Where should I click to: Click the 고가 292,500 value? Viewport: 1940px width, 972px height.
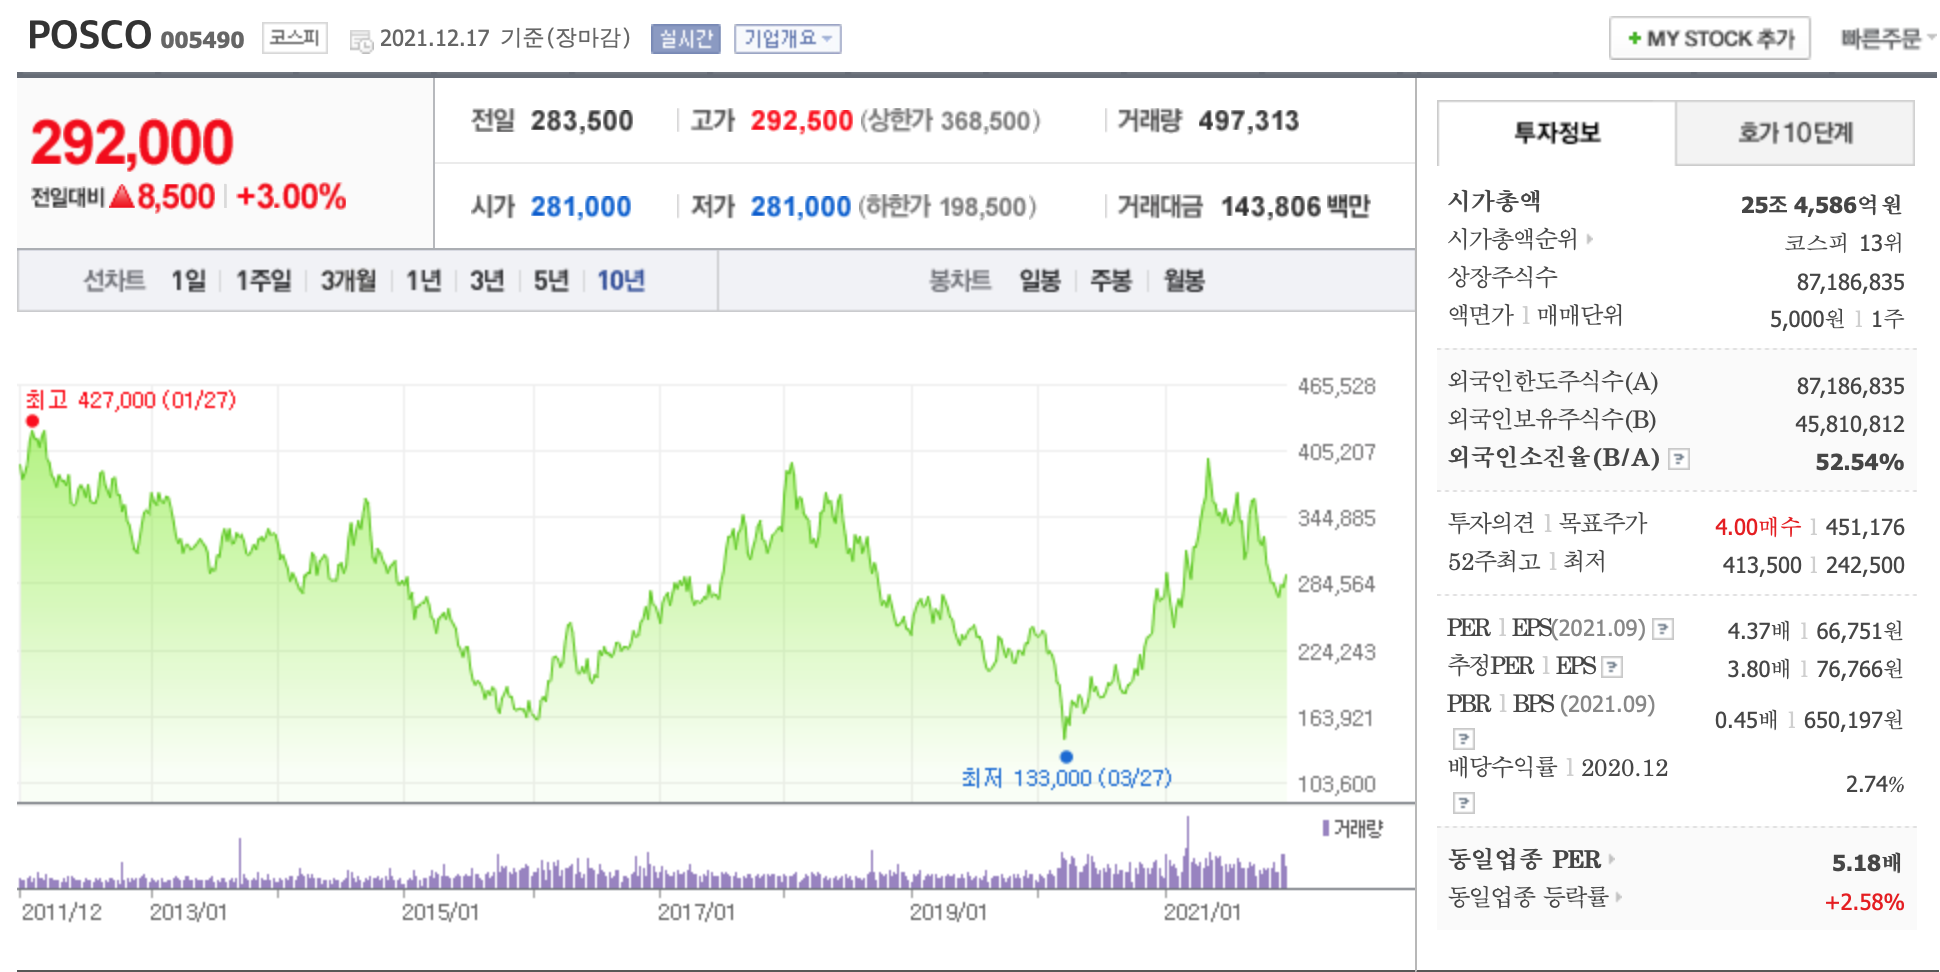802,121
